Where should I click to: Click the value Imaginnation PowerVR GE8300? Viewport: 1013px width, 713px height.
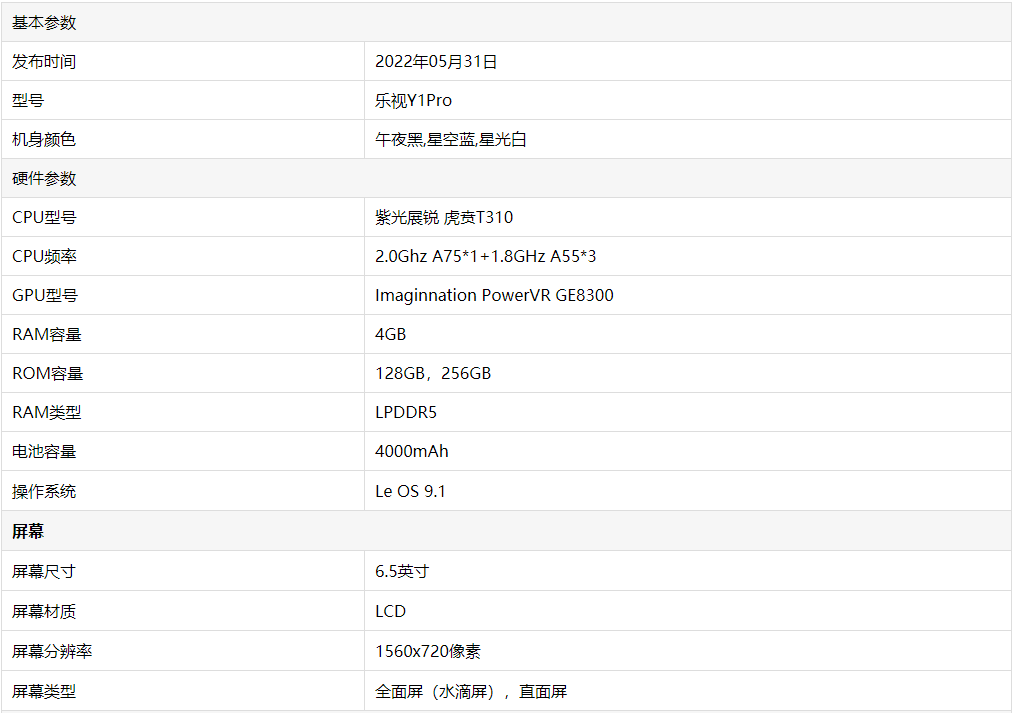tap(494, 295)
